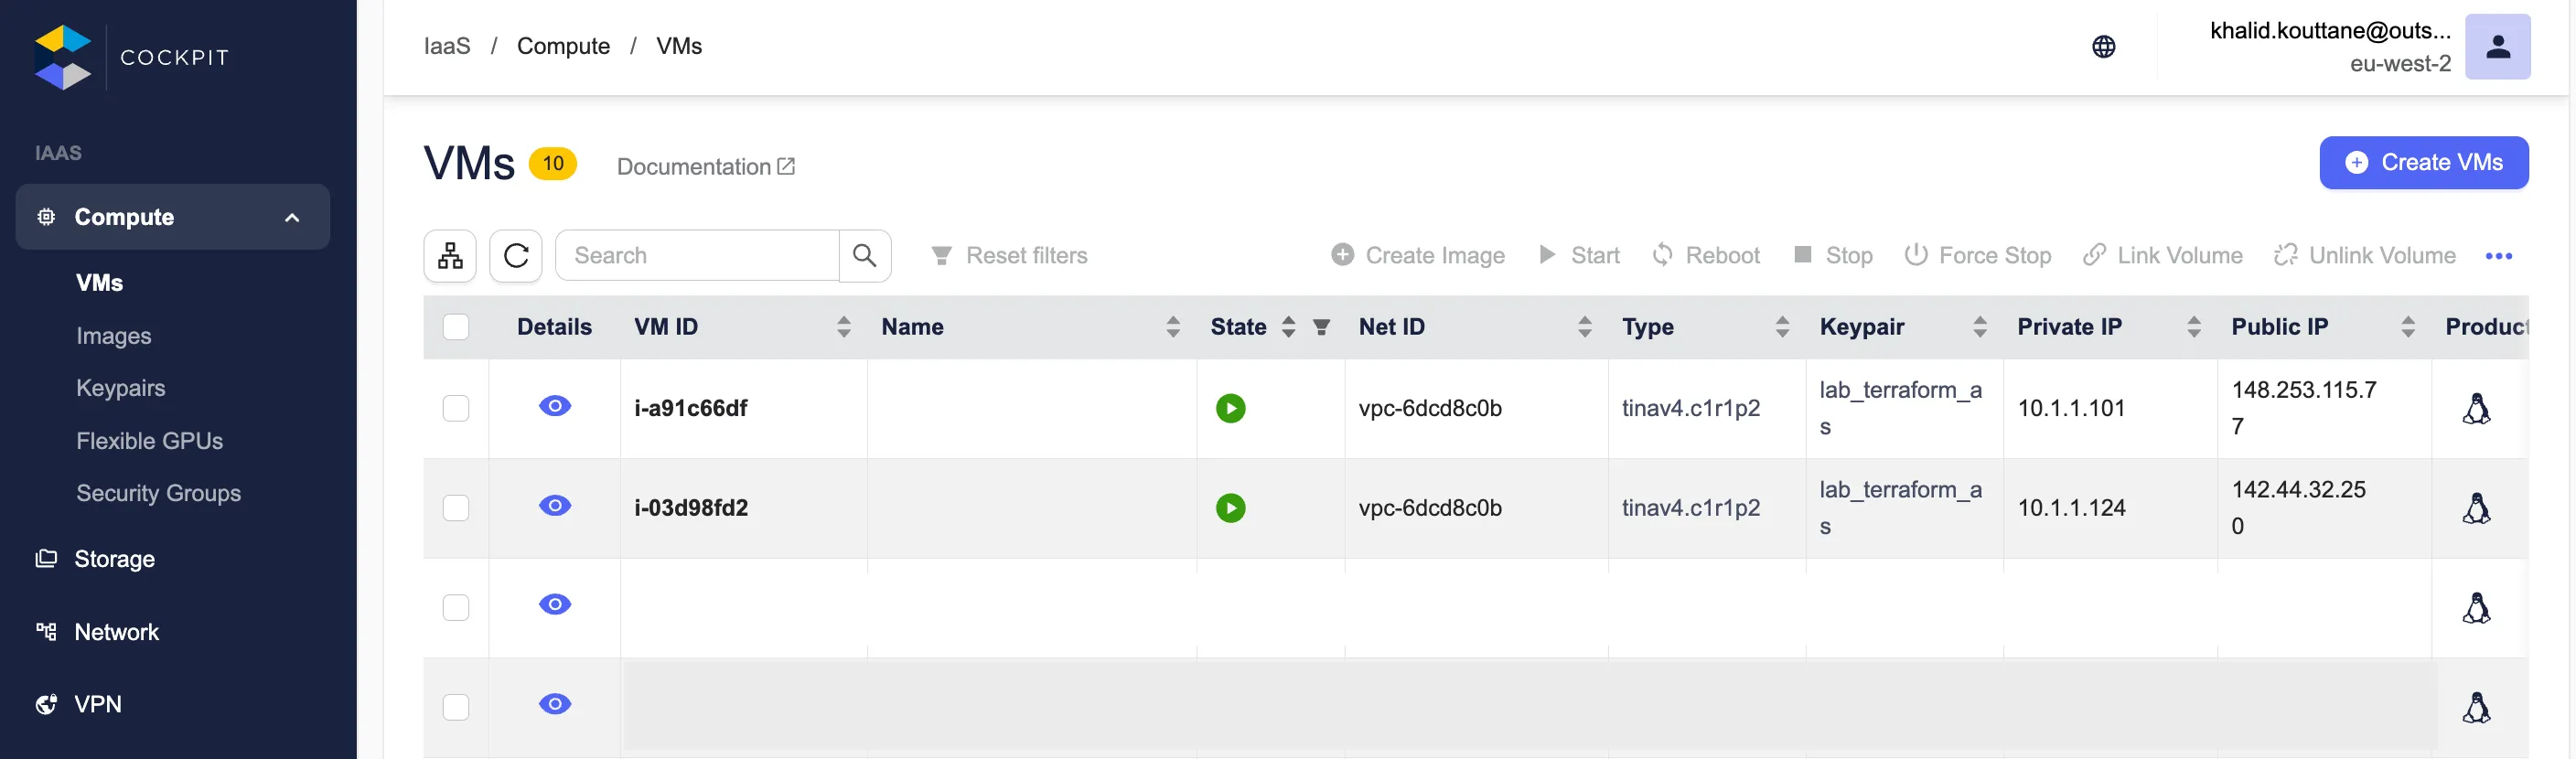Go to Keypairs page
The height and width of the screenshot is (759, 2576).
[x=120, y=388]
